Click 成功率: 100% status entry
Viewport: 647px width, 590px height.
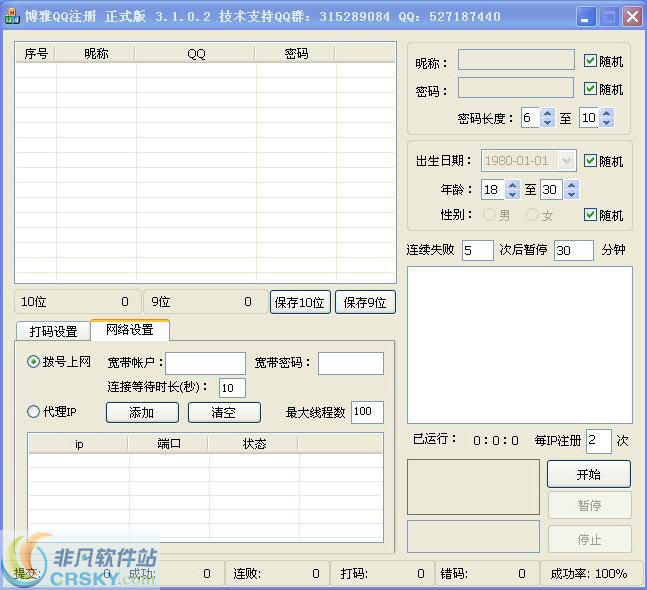pos(589,573)
